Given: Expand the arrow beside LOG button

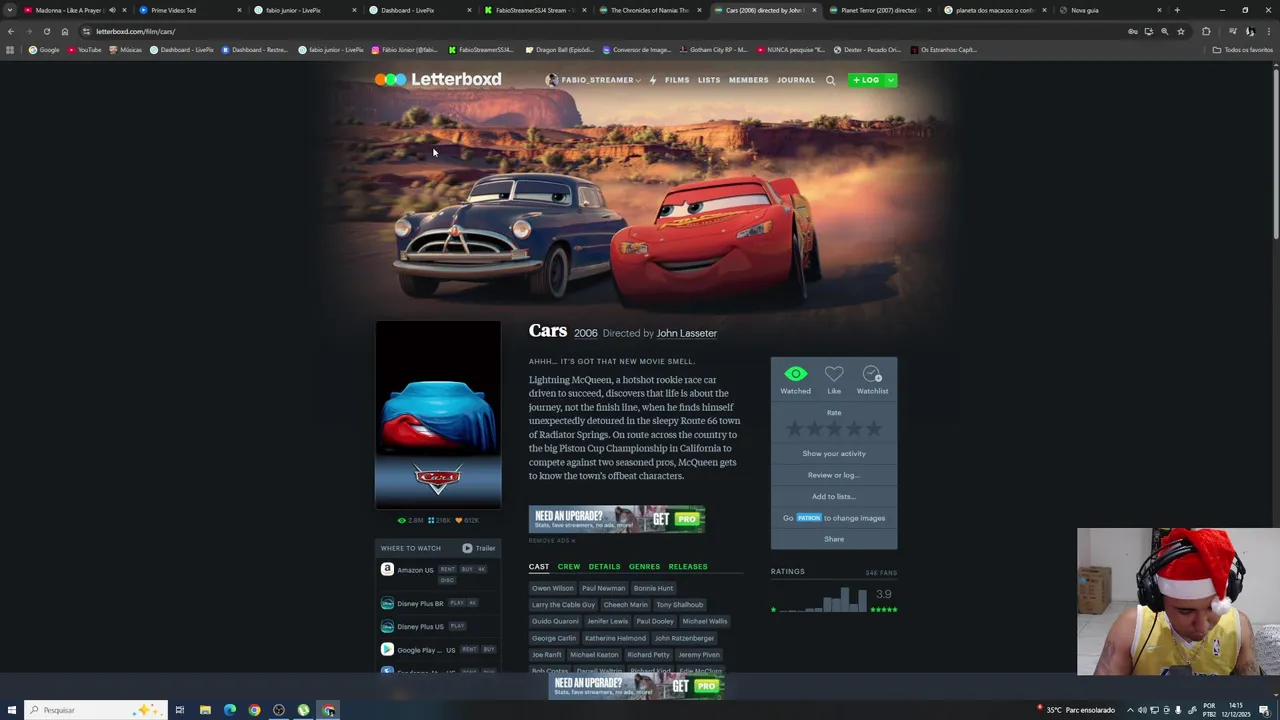Looking at the screenshot, I should [890, 80].
